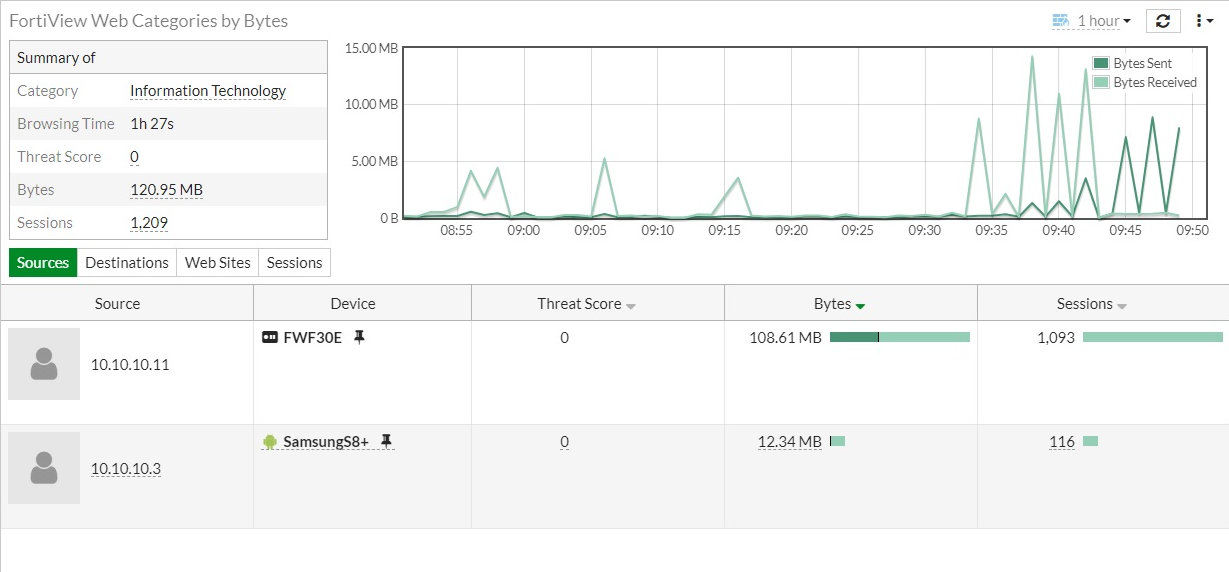Click the 108.61 MB bytes bar

(x=900, y=338)
